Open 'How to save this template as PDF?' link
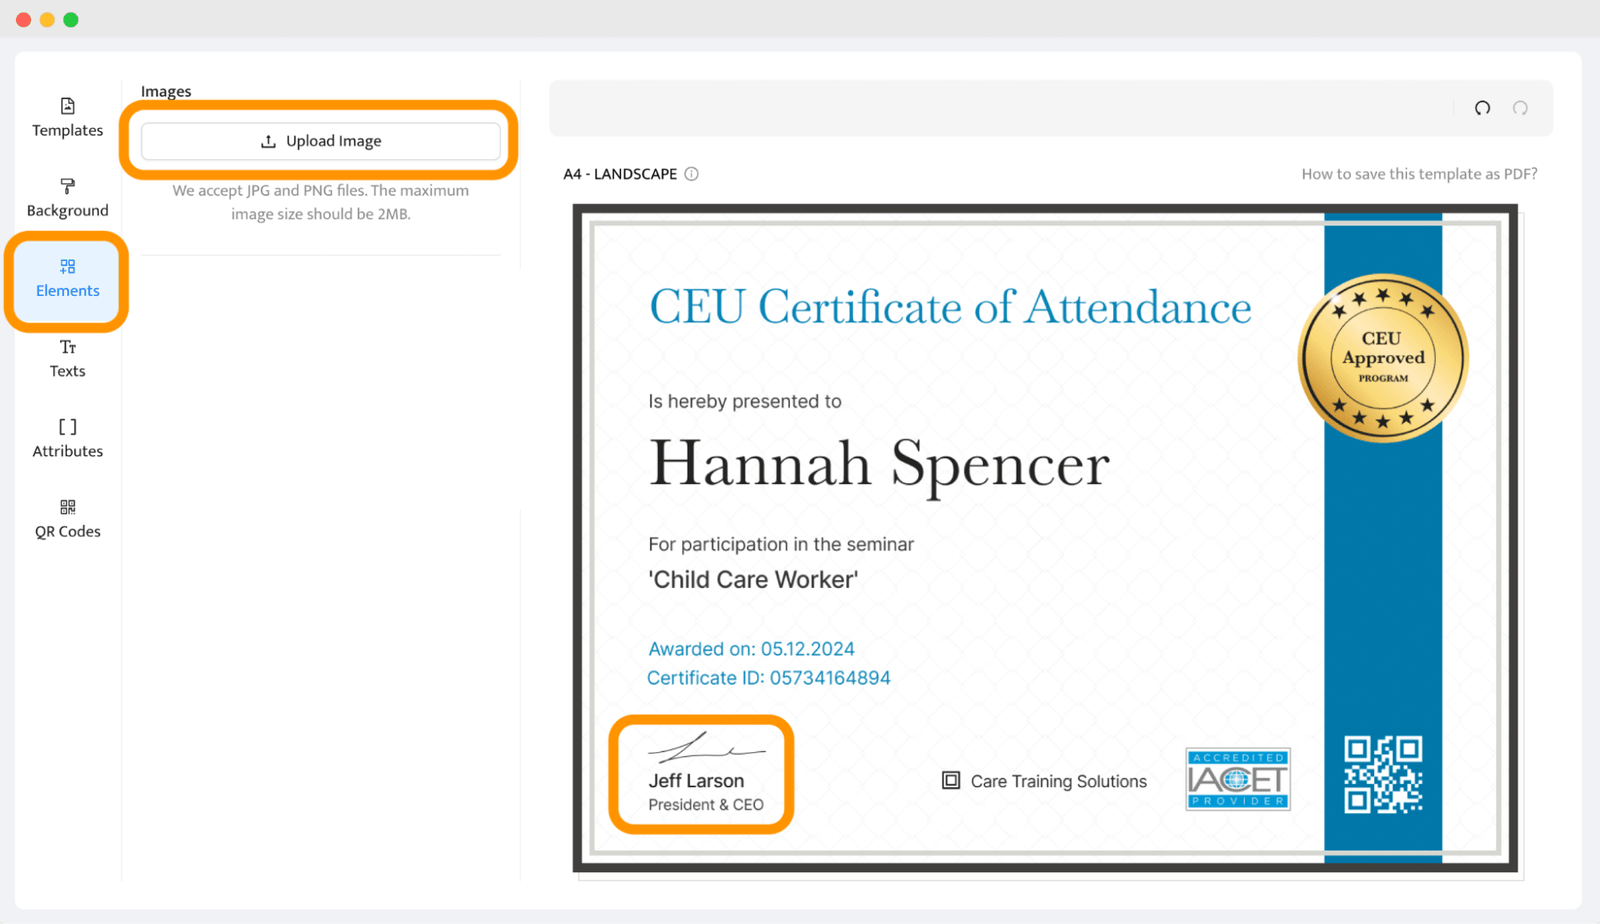 1418,174
